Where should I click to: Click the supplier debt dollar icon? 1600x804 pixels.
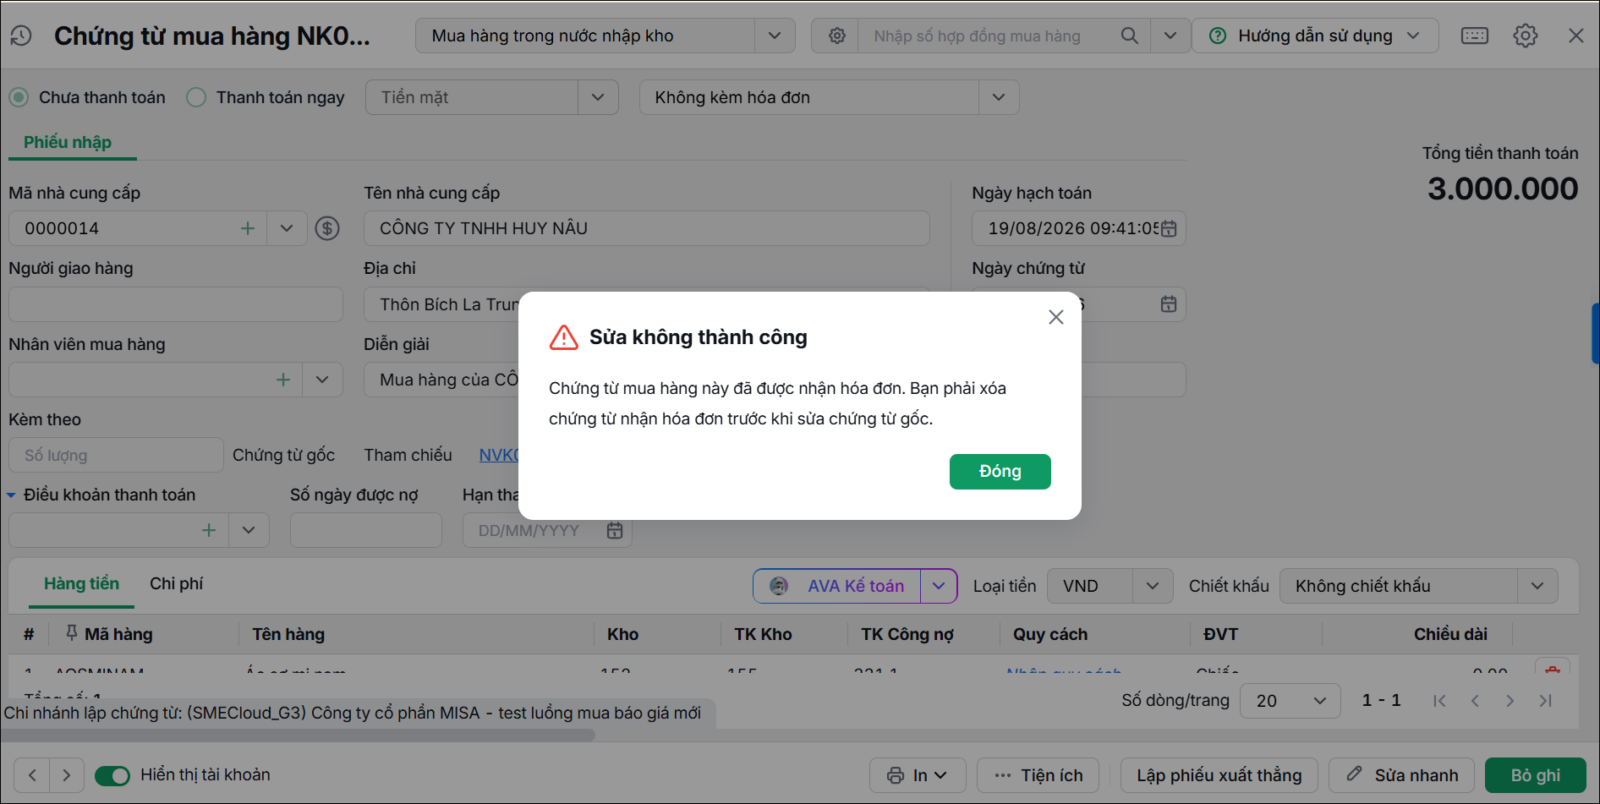(x=327, y=228)
